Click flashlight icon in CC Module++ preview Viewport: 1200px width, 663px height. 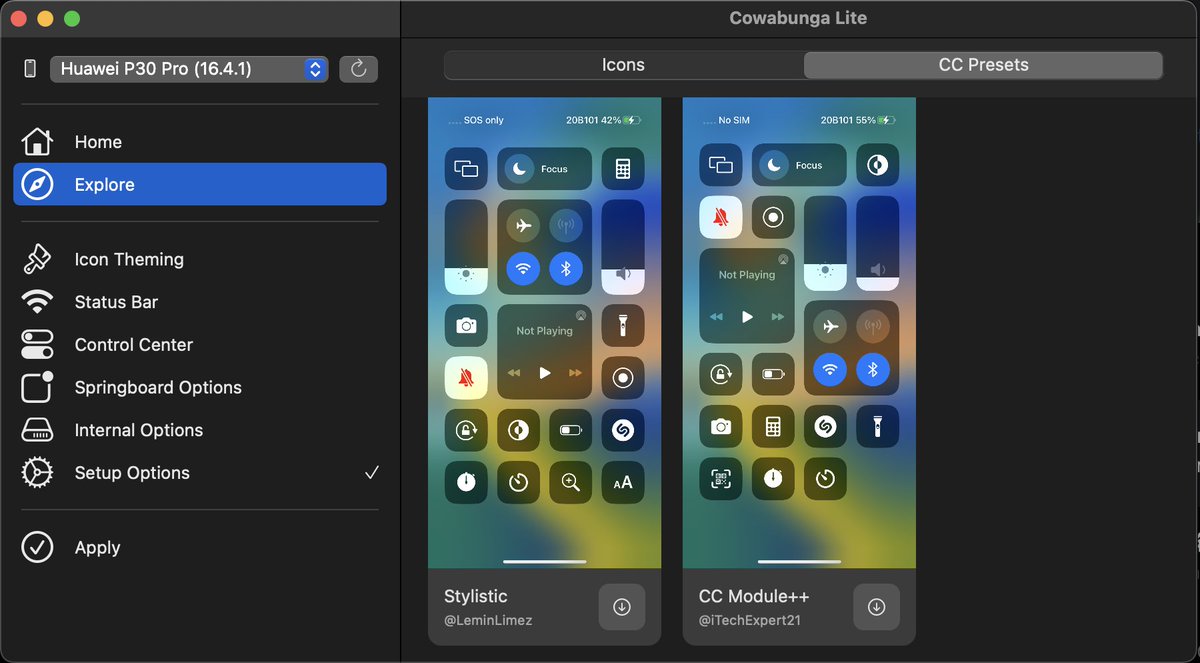877,426
